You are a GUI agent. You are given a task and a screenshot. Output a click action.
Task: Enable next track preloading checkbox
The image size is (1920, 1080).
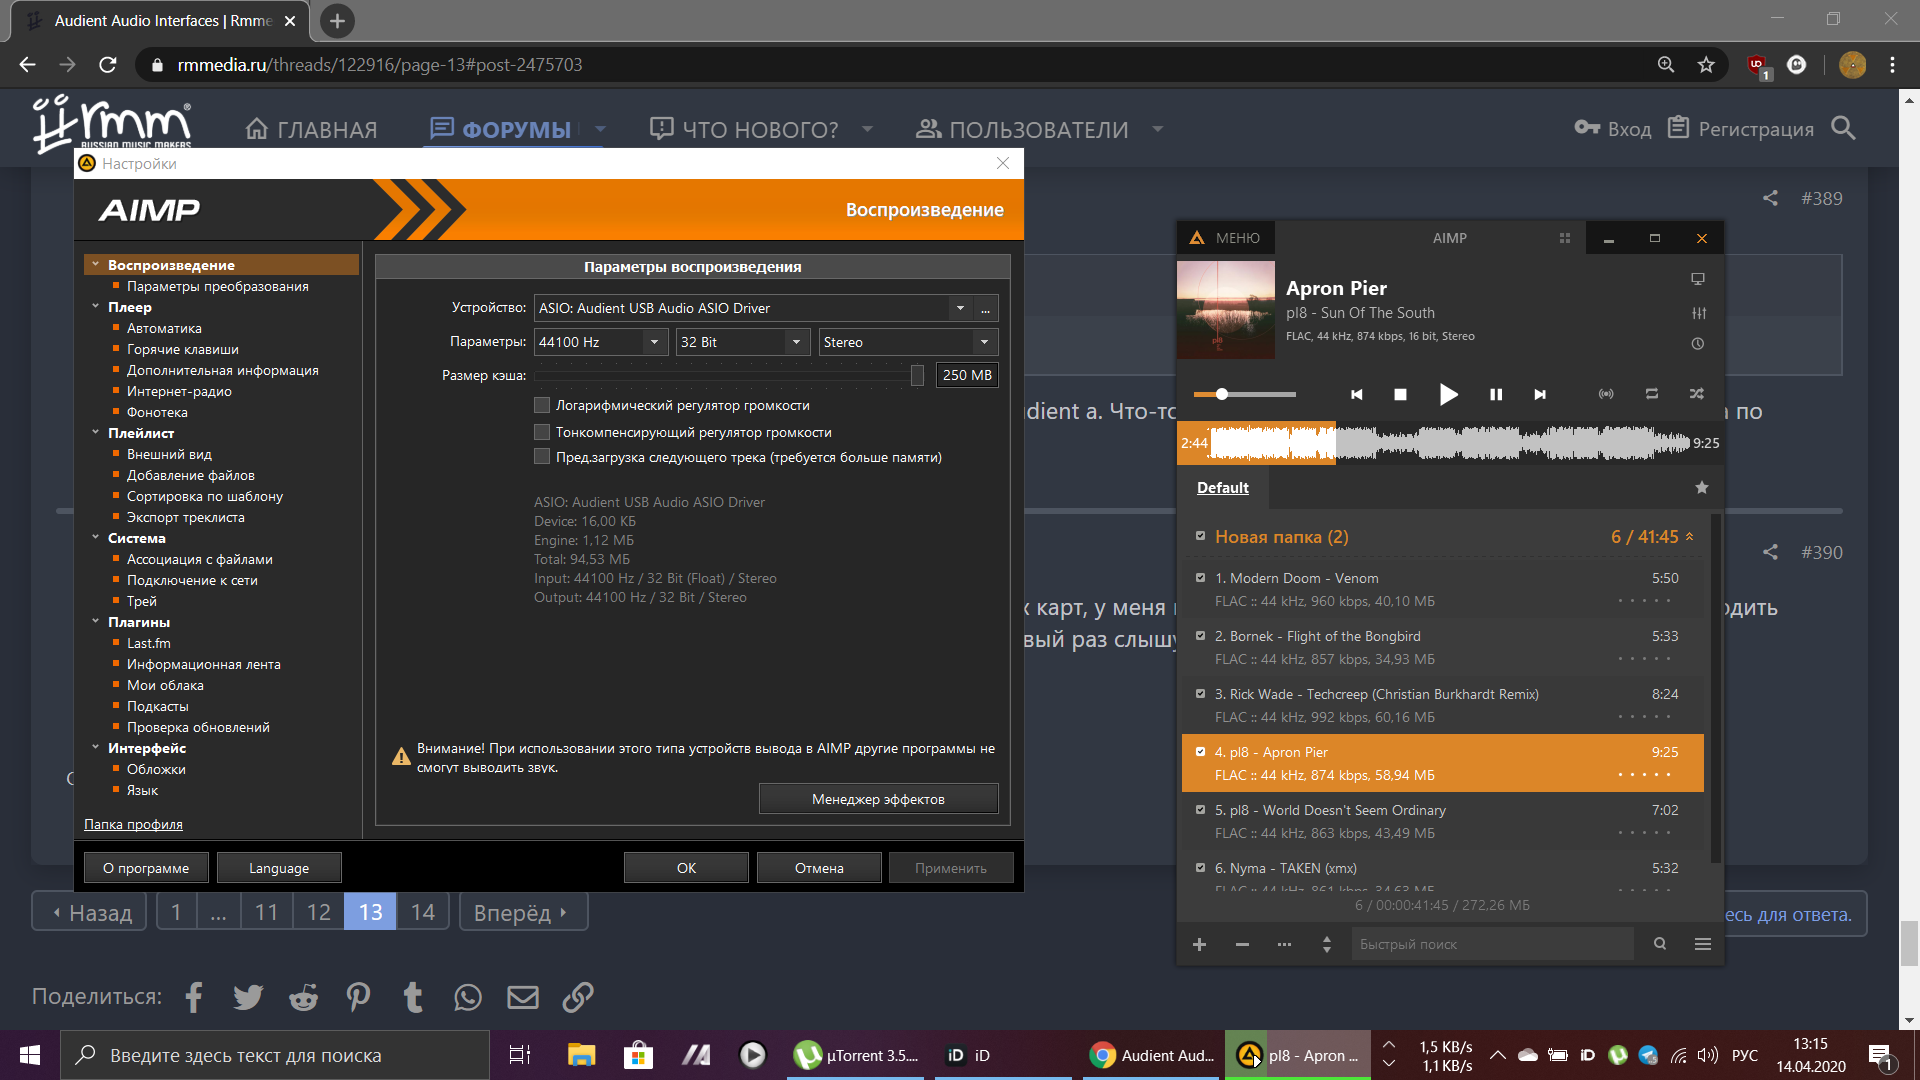coord(542,457)
